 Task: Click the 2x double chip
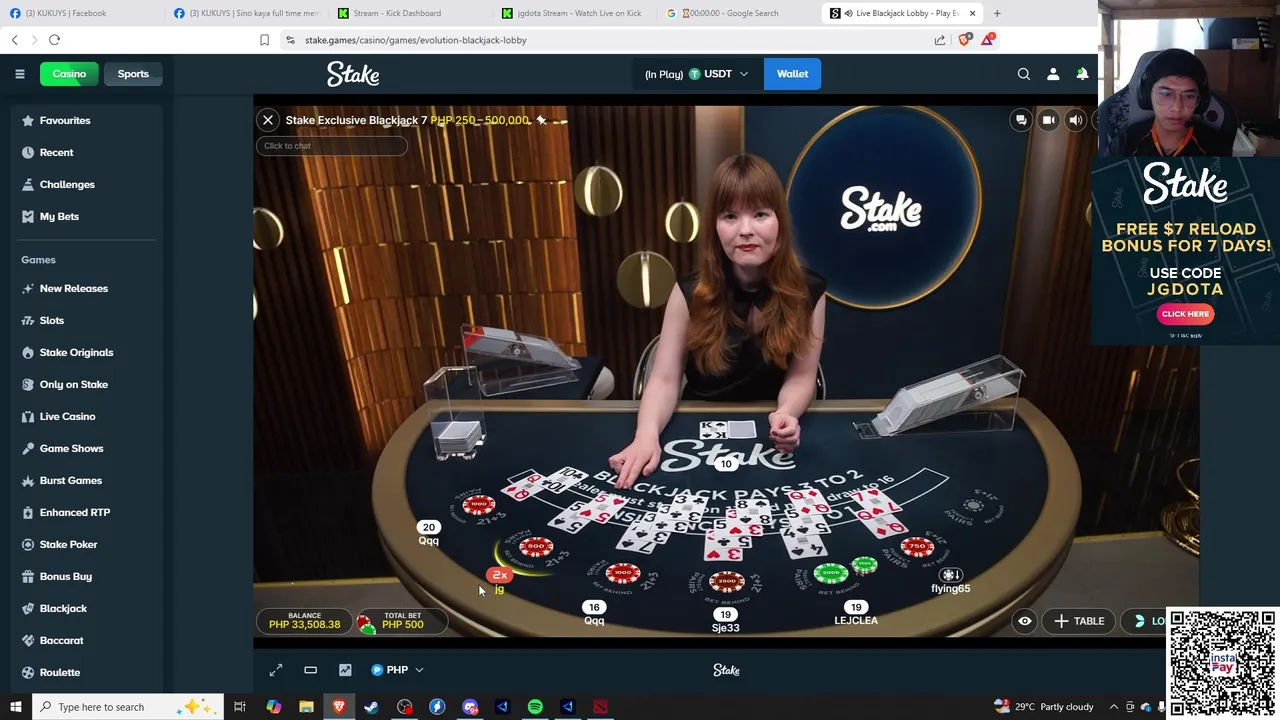499,575
